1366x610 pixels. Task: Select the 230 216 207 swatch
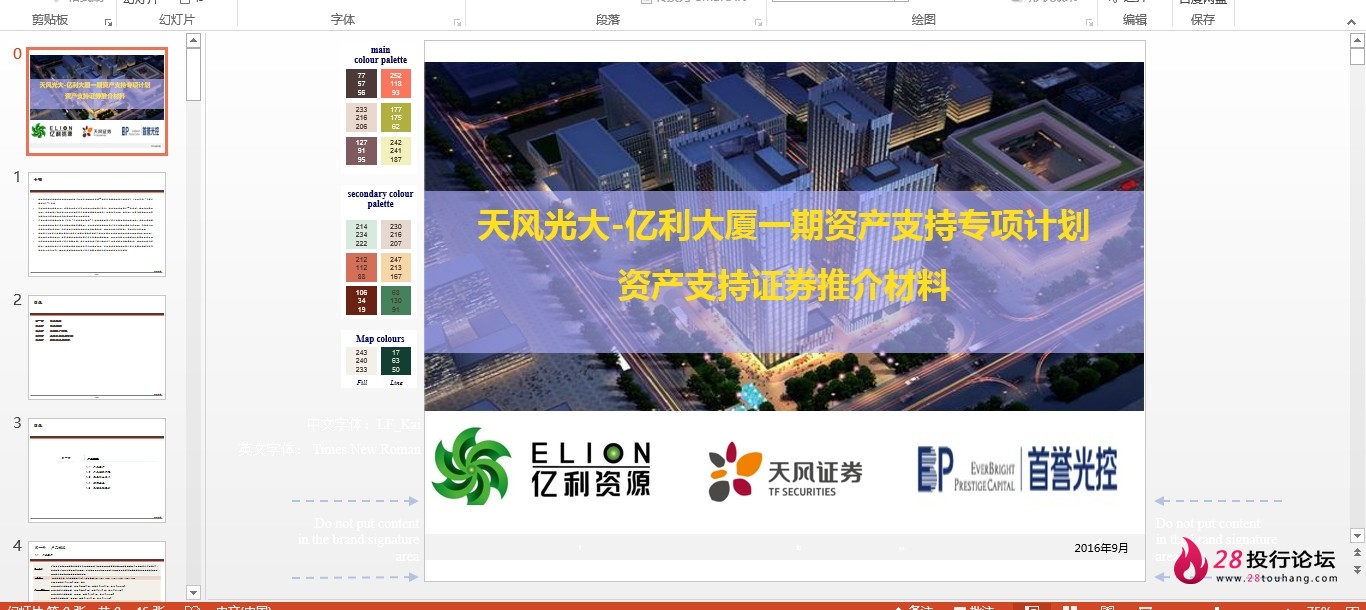point(396,235)
